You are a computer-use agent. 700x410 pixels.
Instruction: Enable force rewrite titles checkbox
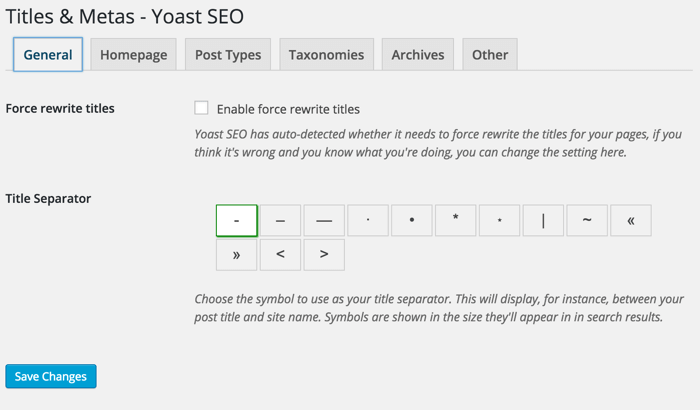click(202, 108)
